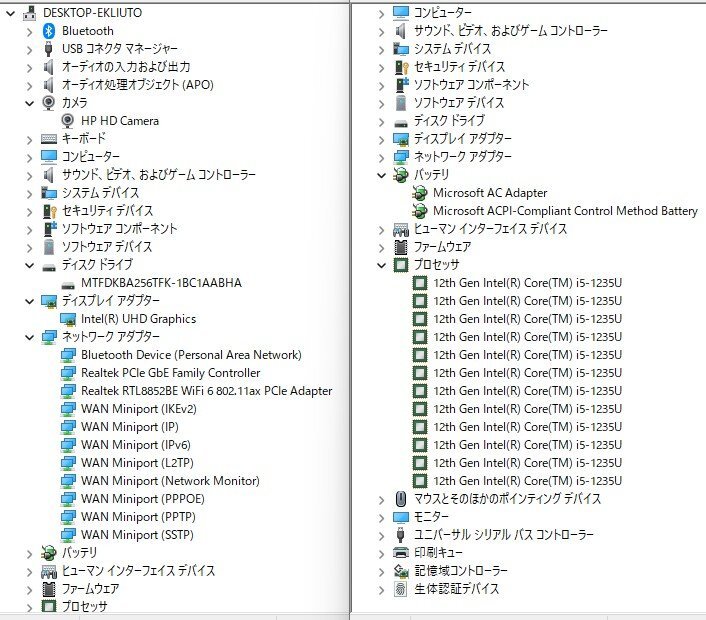Image resolution: width=706 pixels, height=620 pixels.
Task: Select WAN Miniport (L2TP) entry
Action: pos(137,463)
